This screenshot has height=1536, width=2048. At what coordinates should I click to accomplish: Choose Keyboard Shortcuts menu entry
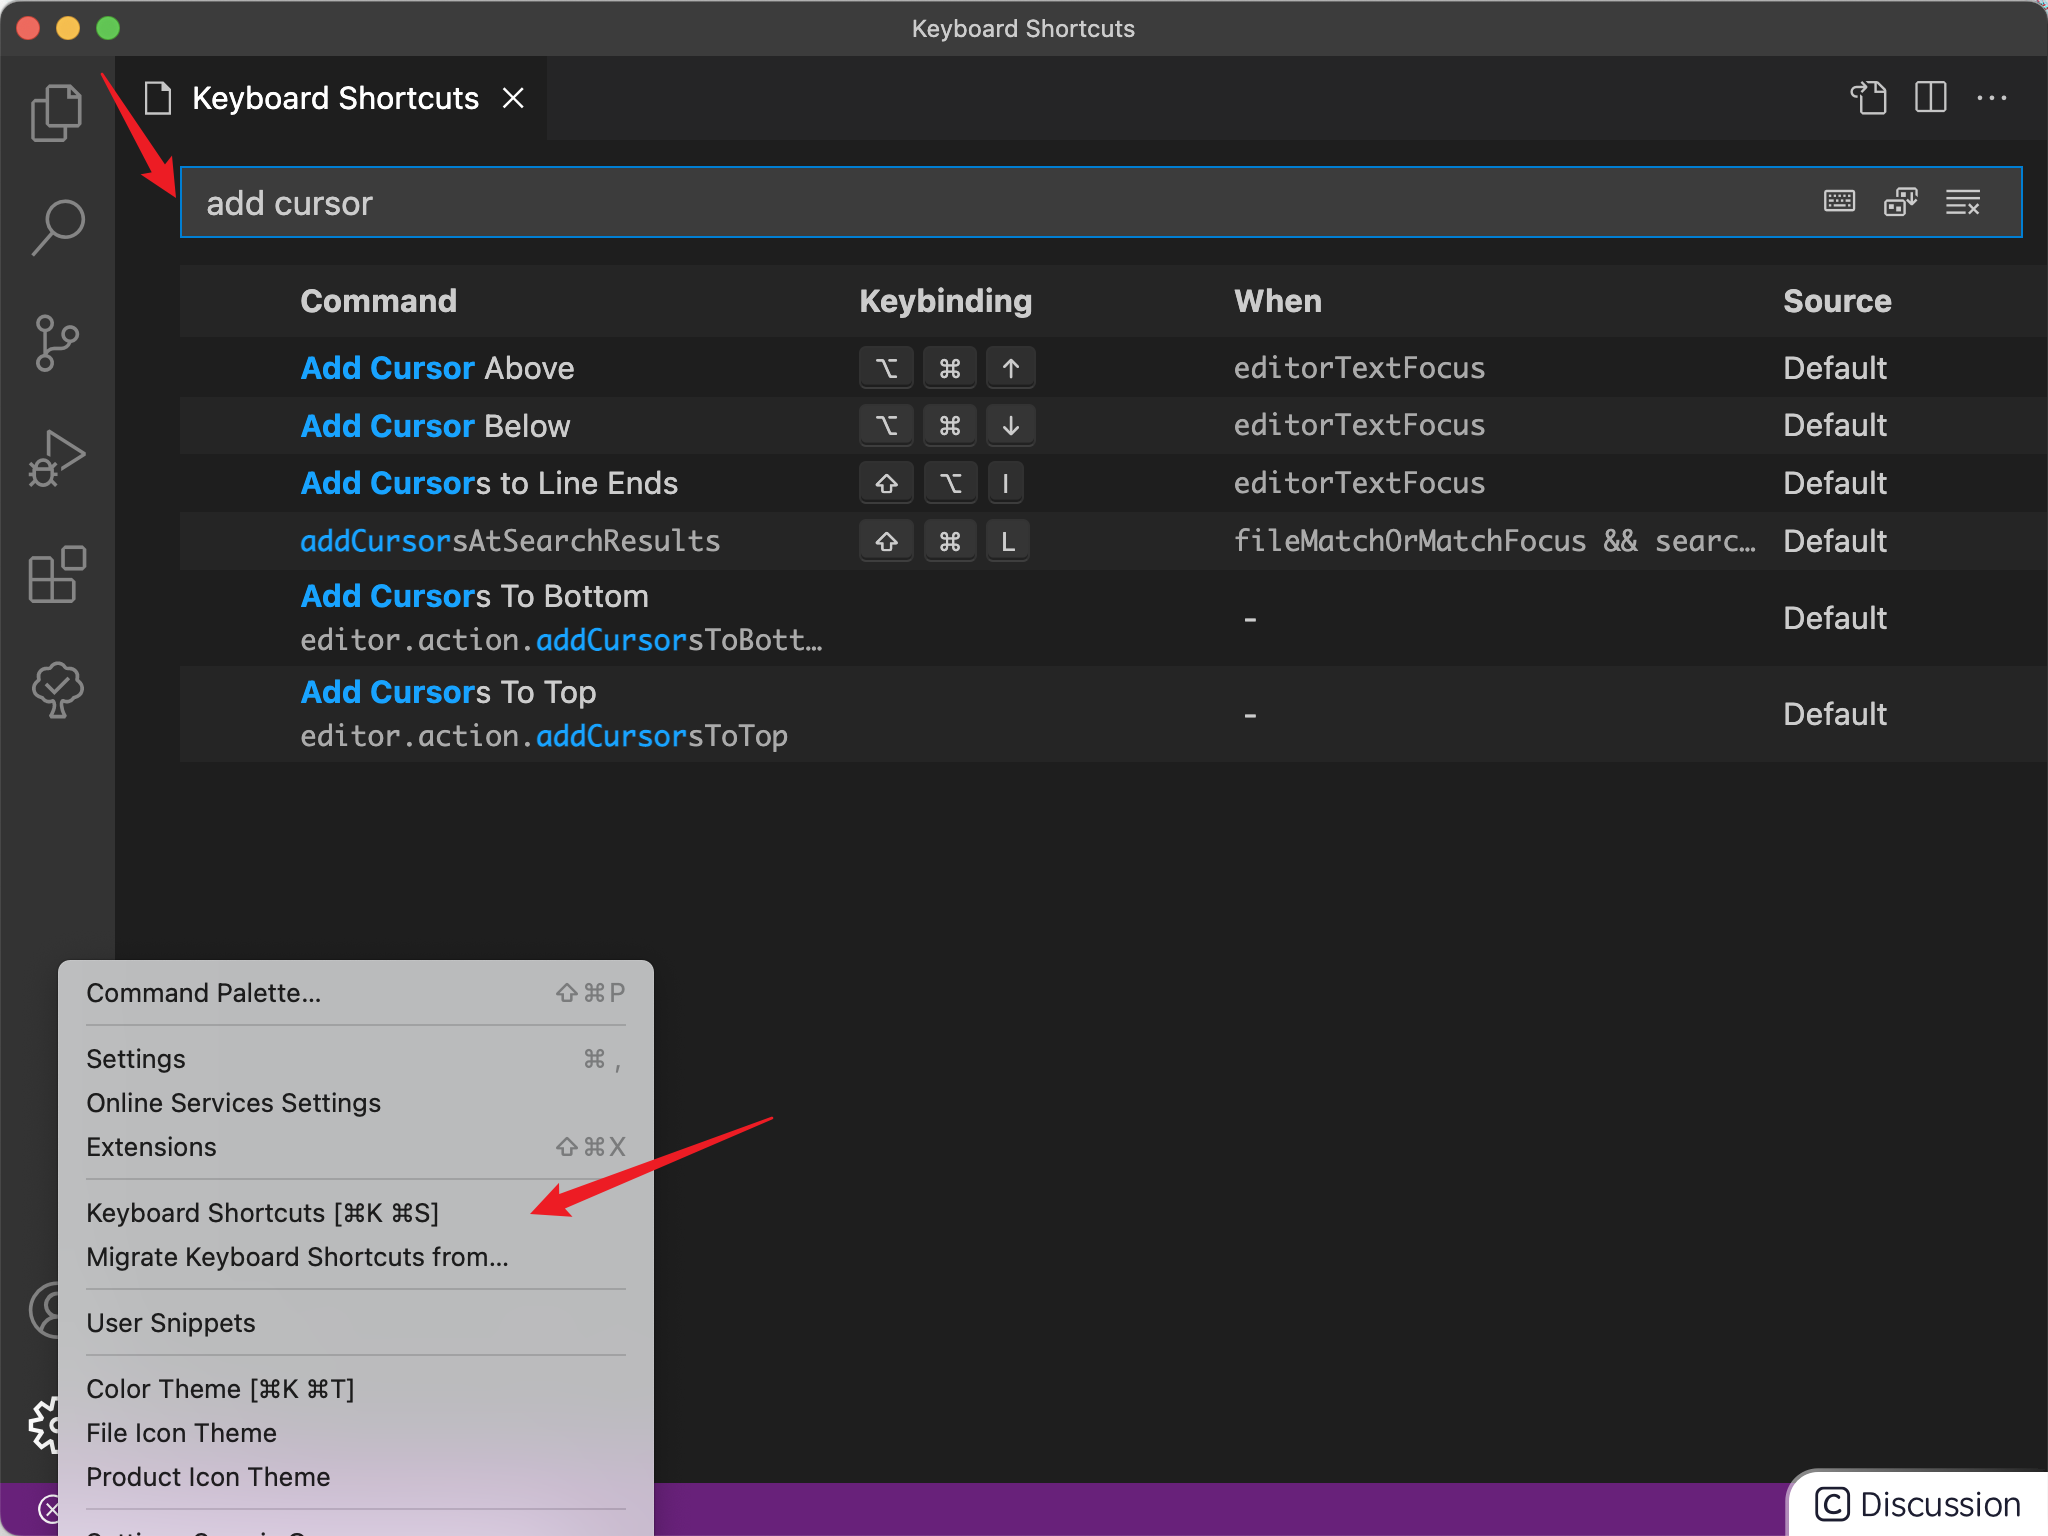pyautogui.click(x=262, y=1213)
